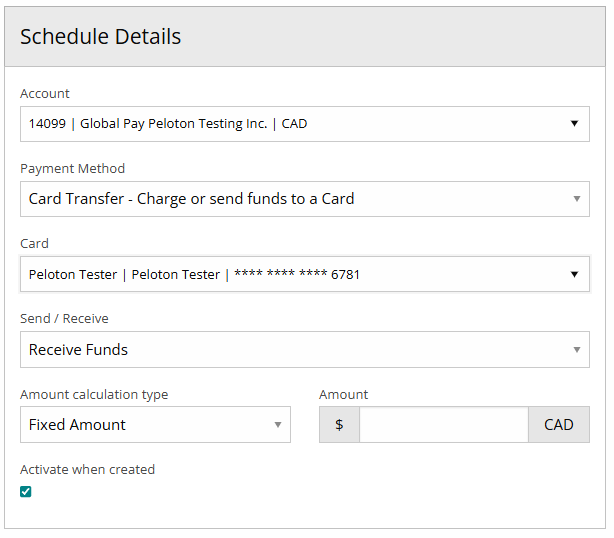
Task: Click the Activate when created label
Action: click(x=88, y=469)
